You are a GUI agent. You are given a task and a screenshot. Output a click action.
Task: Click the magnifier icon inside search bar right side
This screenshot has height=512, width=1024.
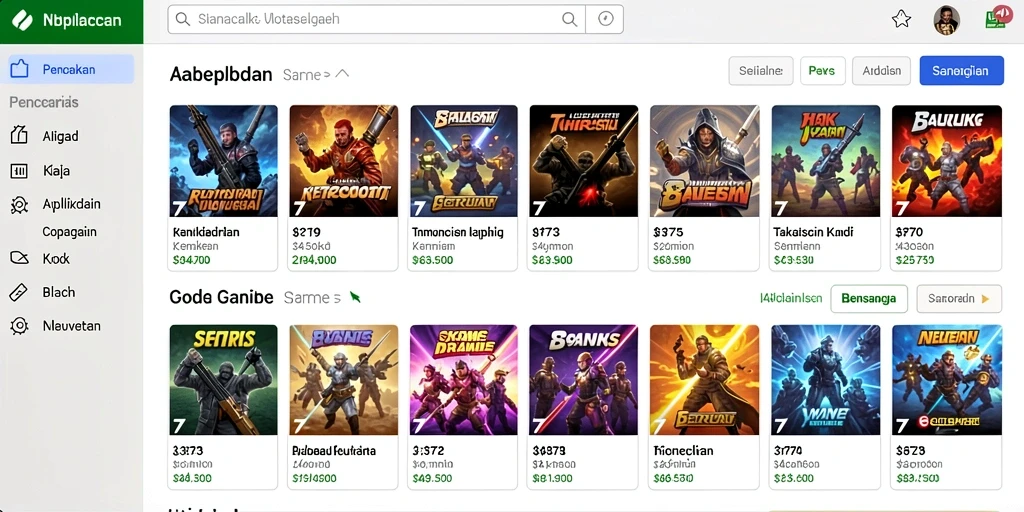point(569,20)
